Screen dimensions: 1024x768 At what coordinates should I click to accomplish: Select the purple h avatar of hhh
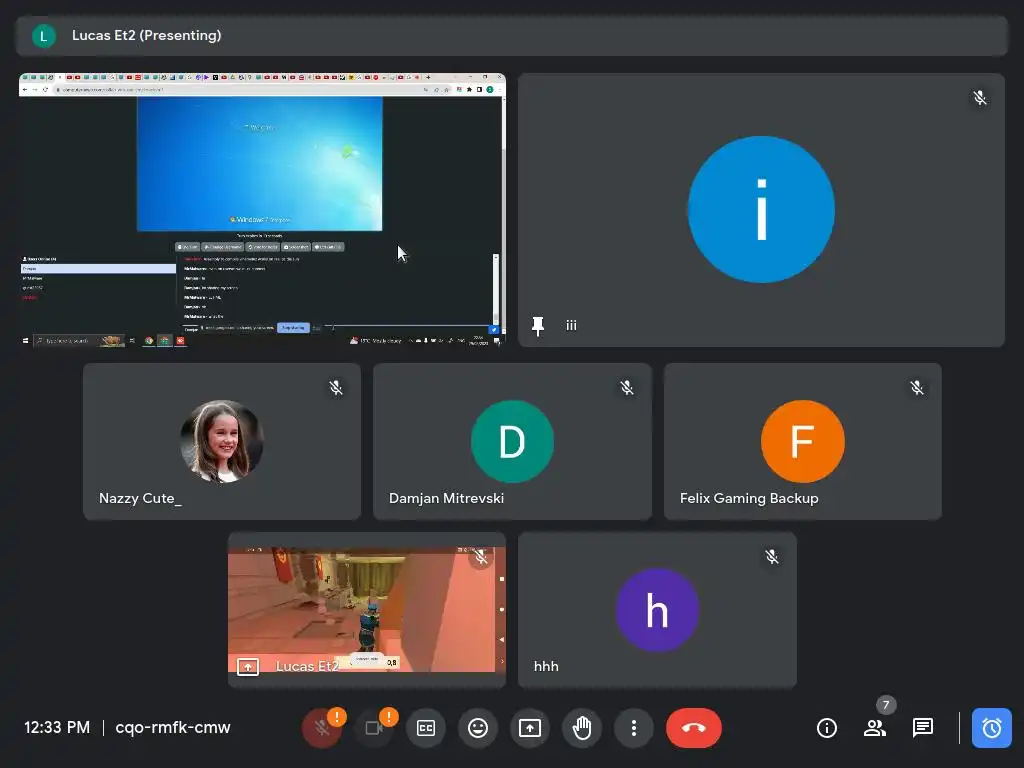pos(657,610)
